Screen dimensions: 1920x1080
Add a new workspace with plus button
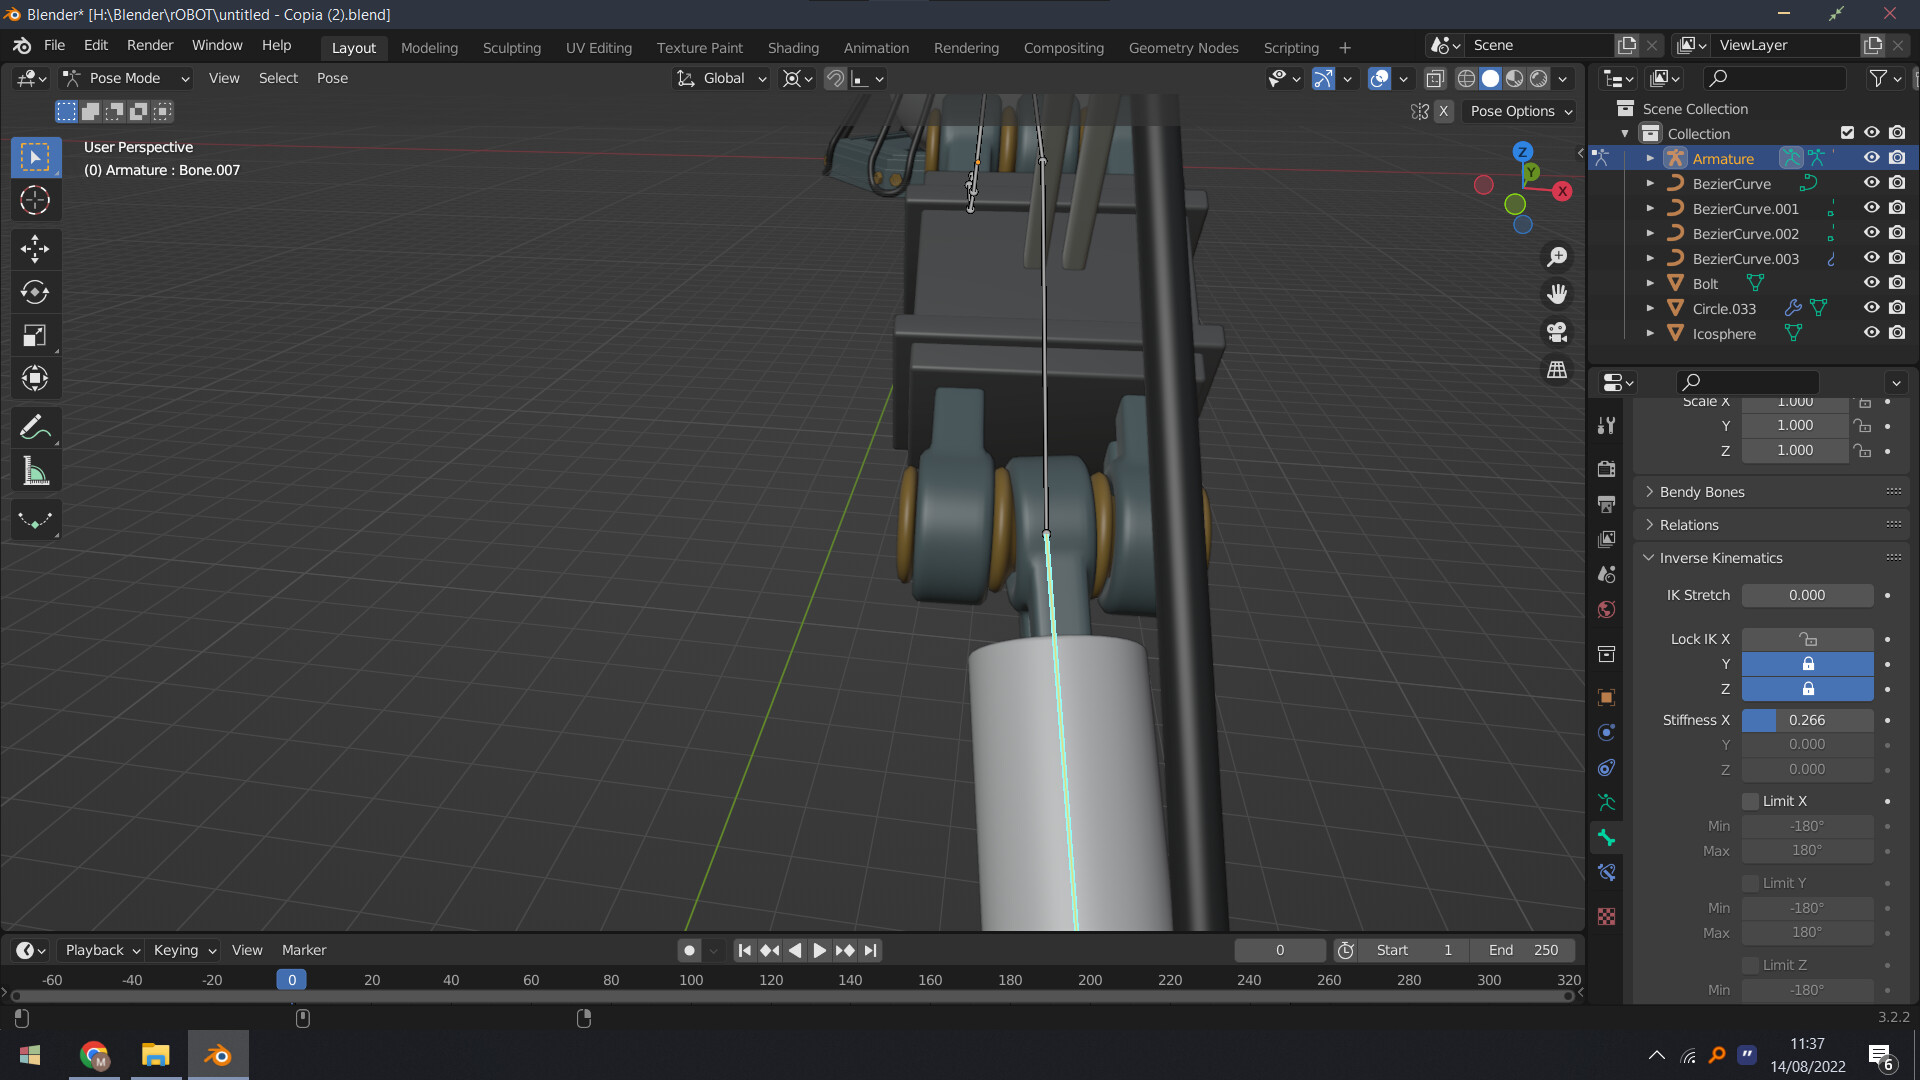[1344, 47]
